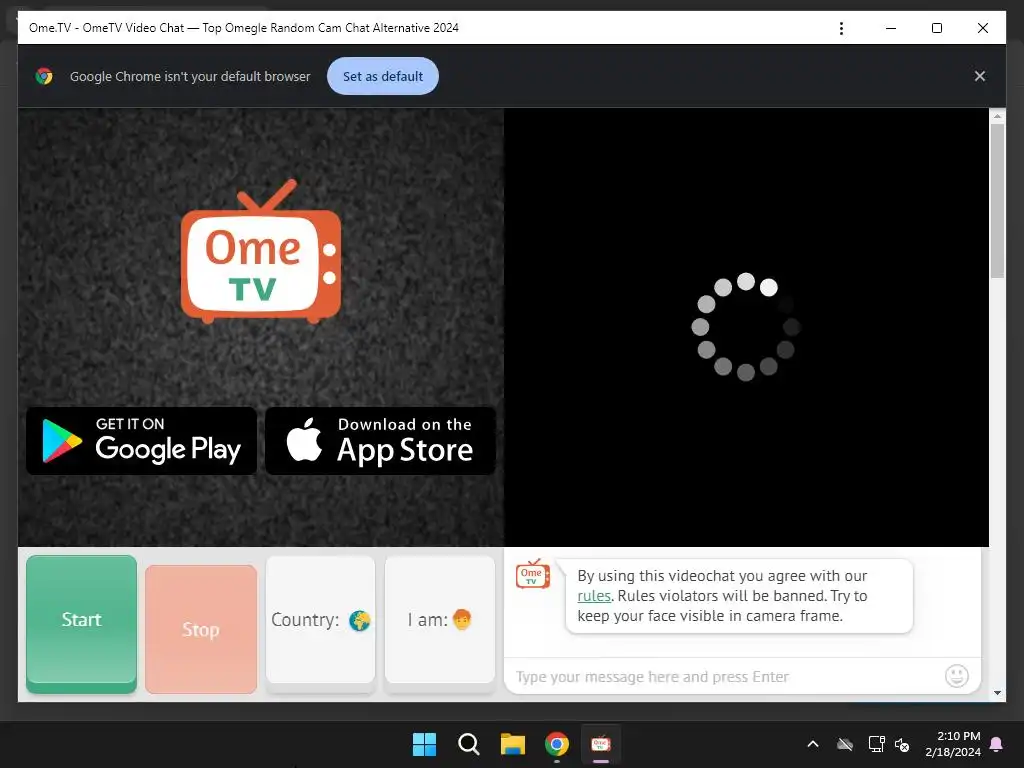
Task: Click the Get it on Google Play badge
Action: click(142, 441)
